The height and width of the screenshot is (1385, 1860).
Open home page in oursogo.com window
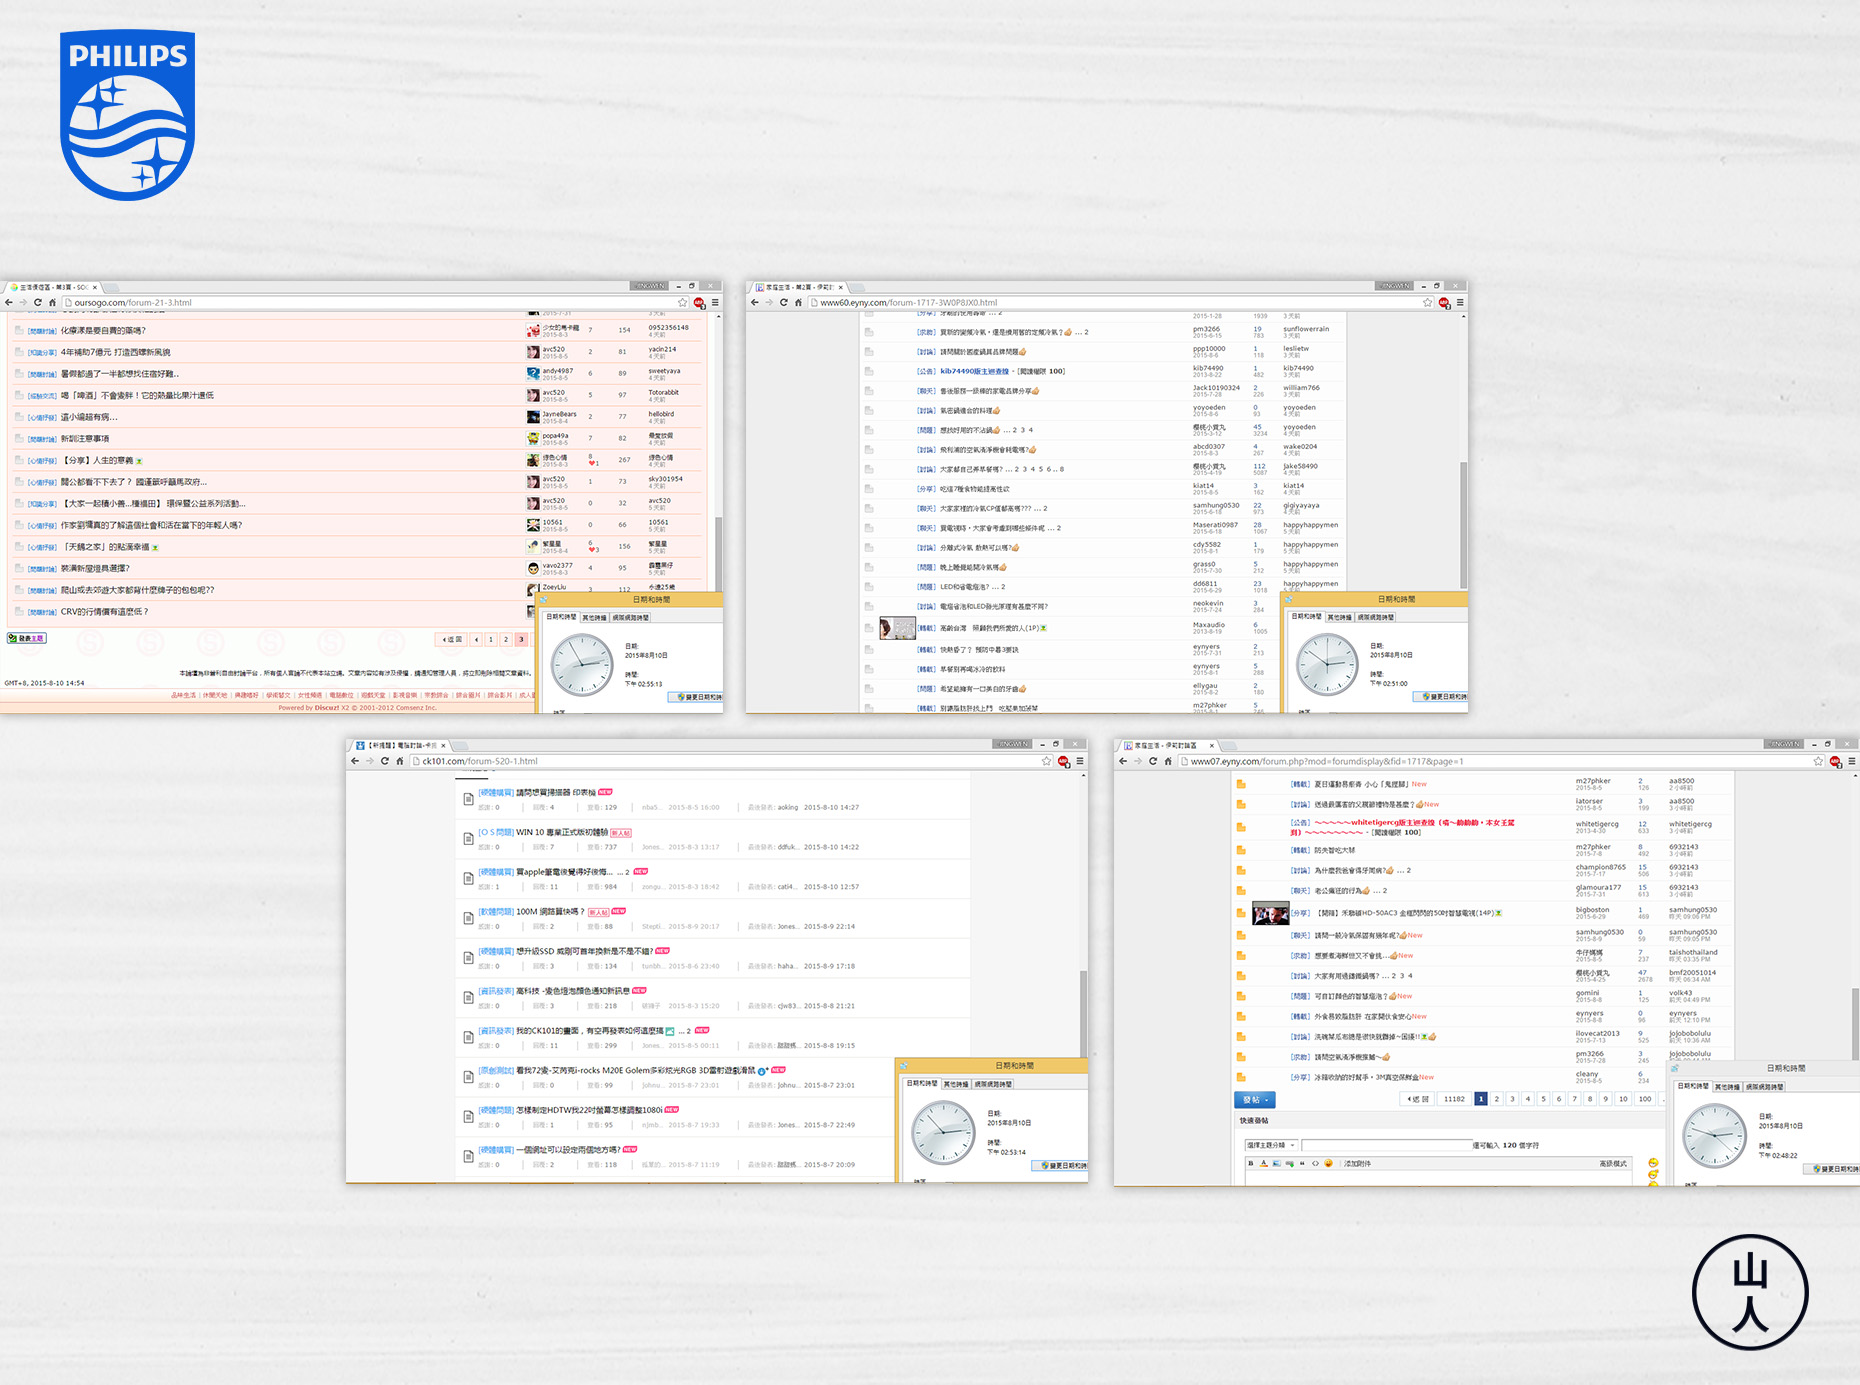[x=52, y=302]
